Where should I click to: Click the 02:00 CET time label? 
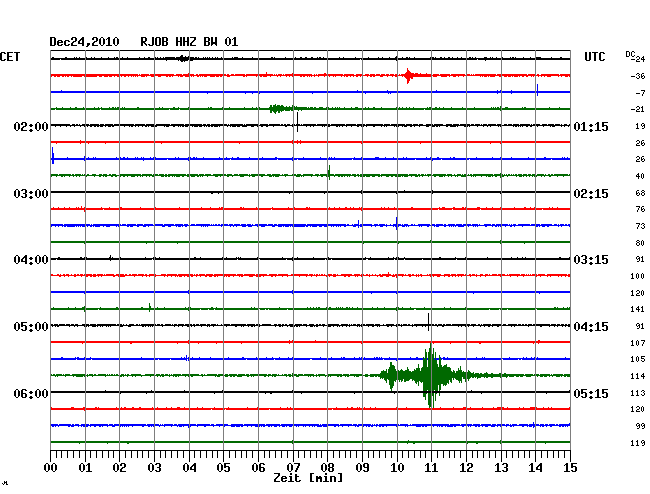[31, 126]
